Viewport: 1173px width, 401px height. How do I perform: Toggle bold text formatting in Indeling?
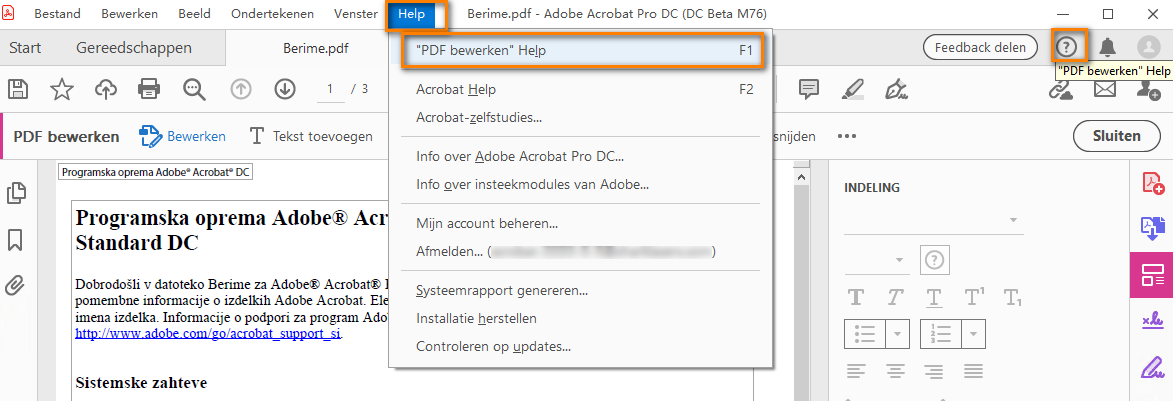point(856,297)
